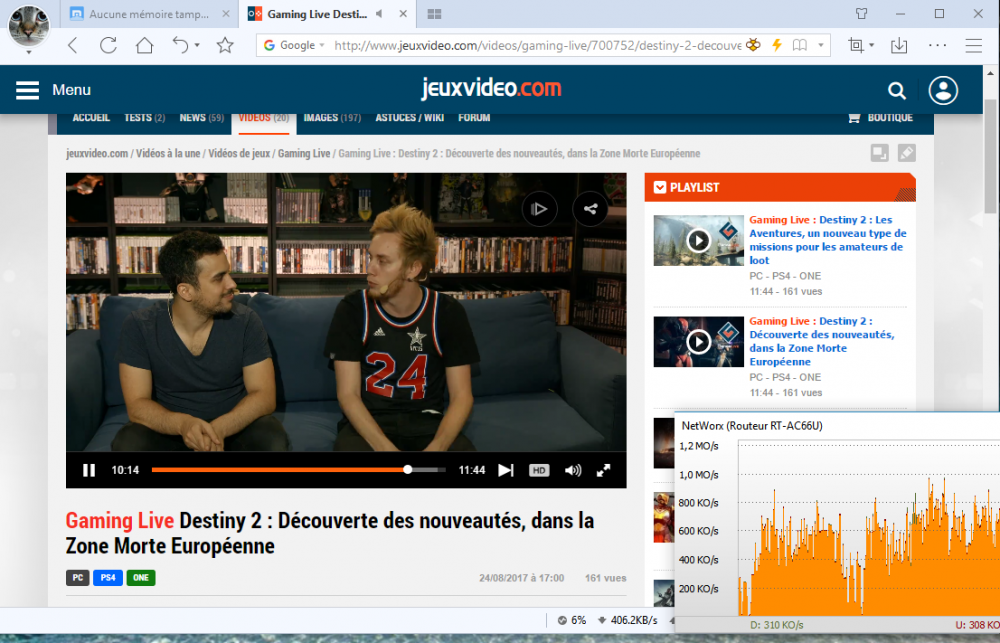
Task: Open quick access grid new tab button
Action: click(x=434, y=14)
